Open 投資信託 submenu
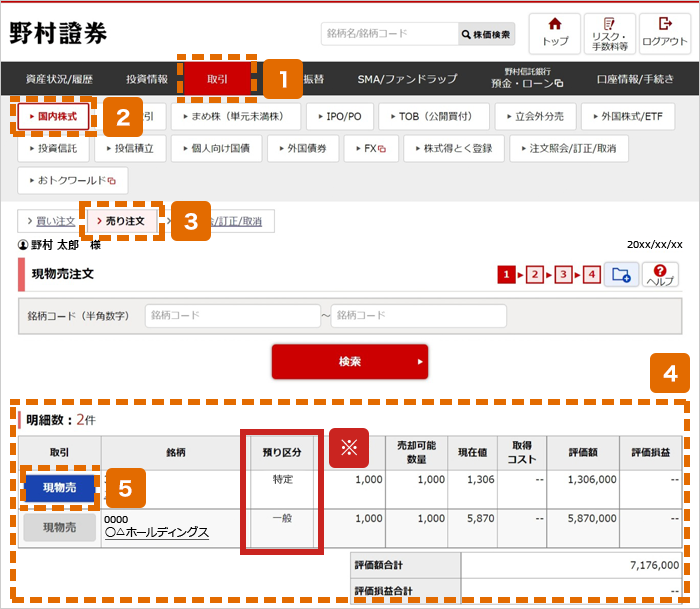Screen dimensions: 700x609 click(54, 148)
